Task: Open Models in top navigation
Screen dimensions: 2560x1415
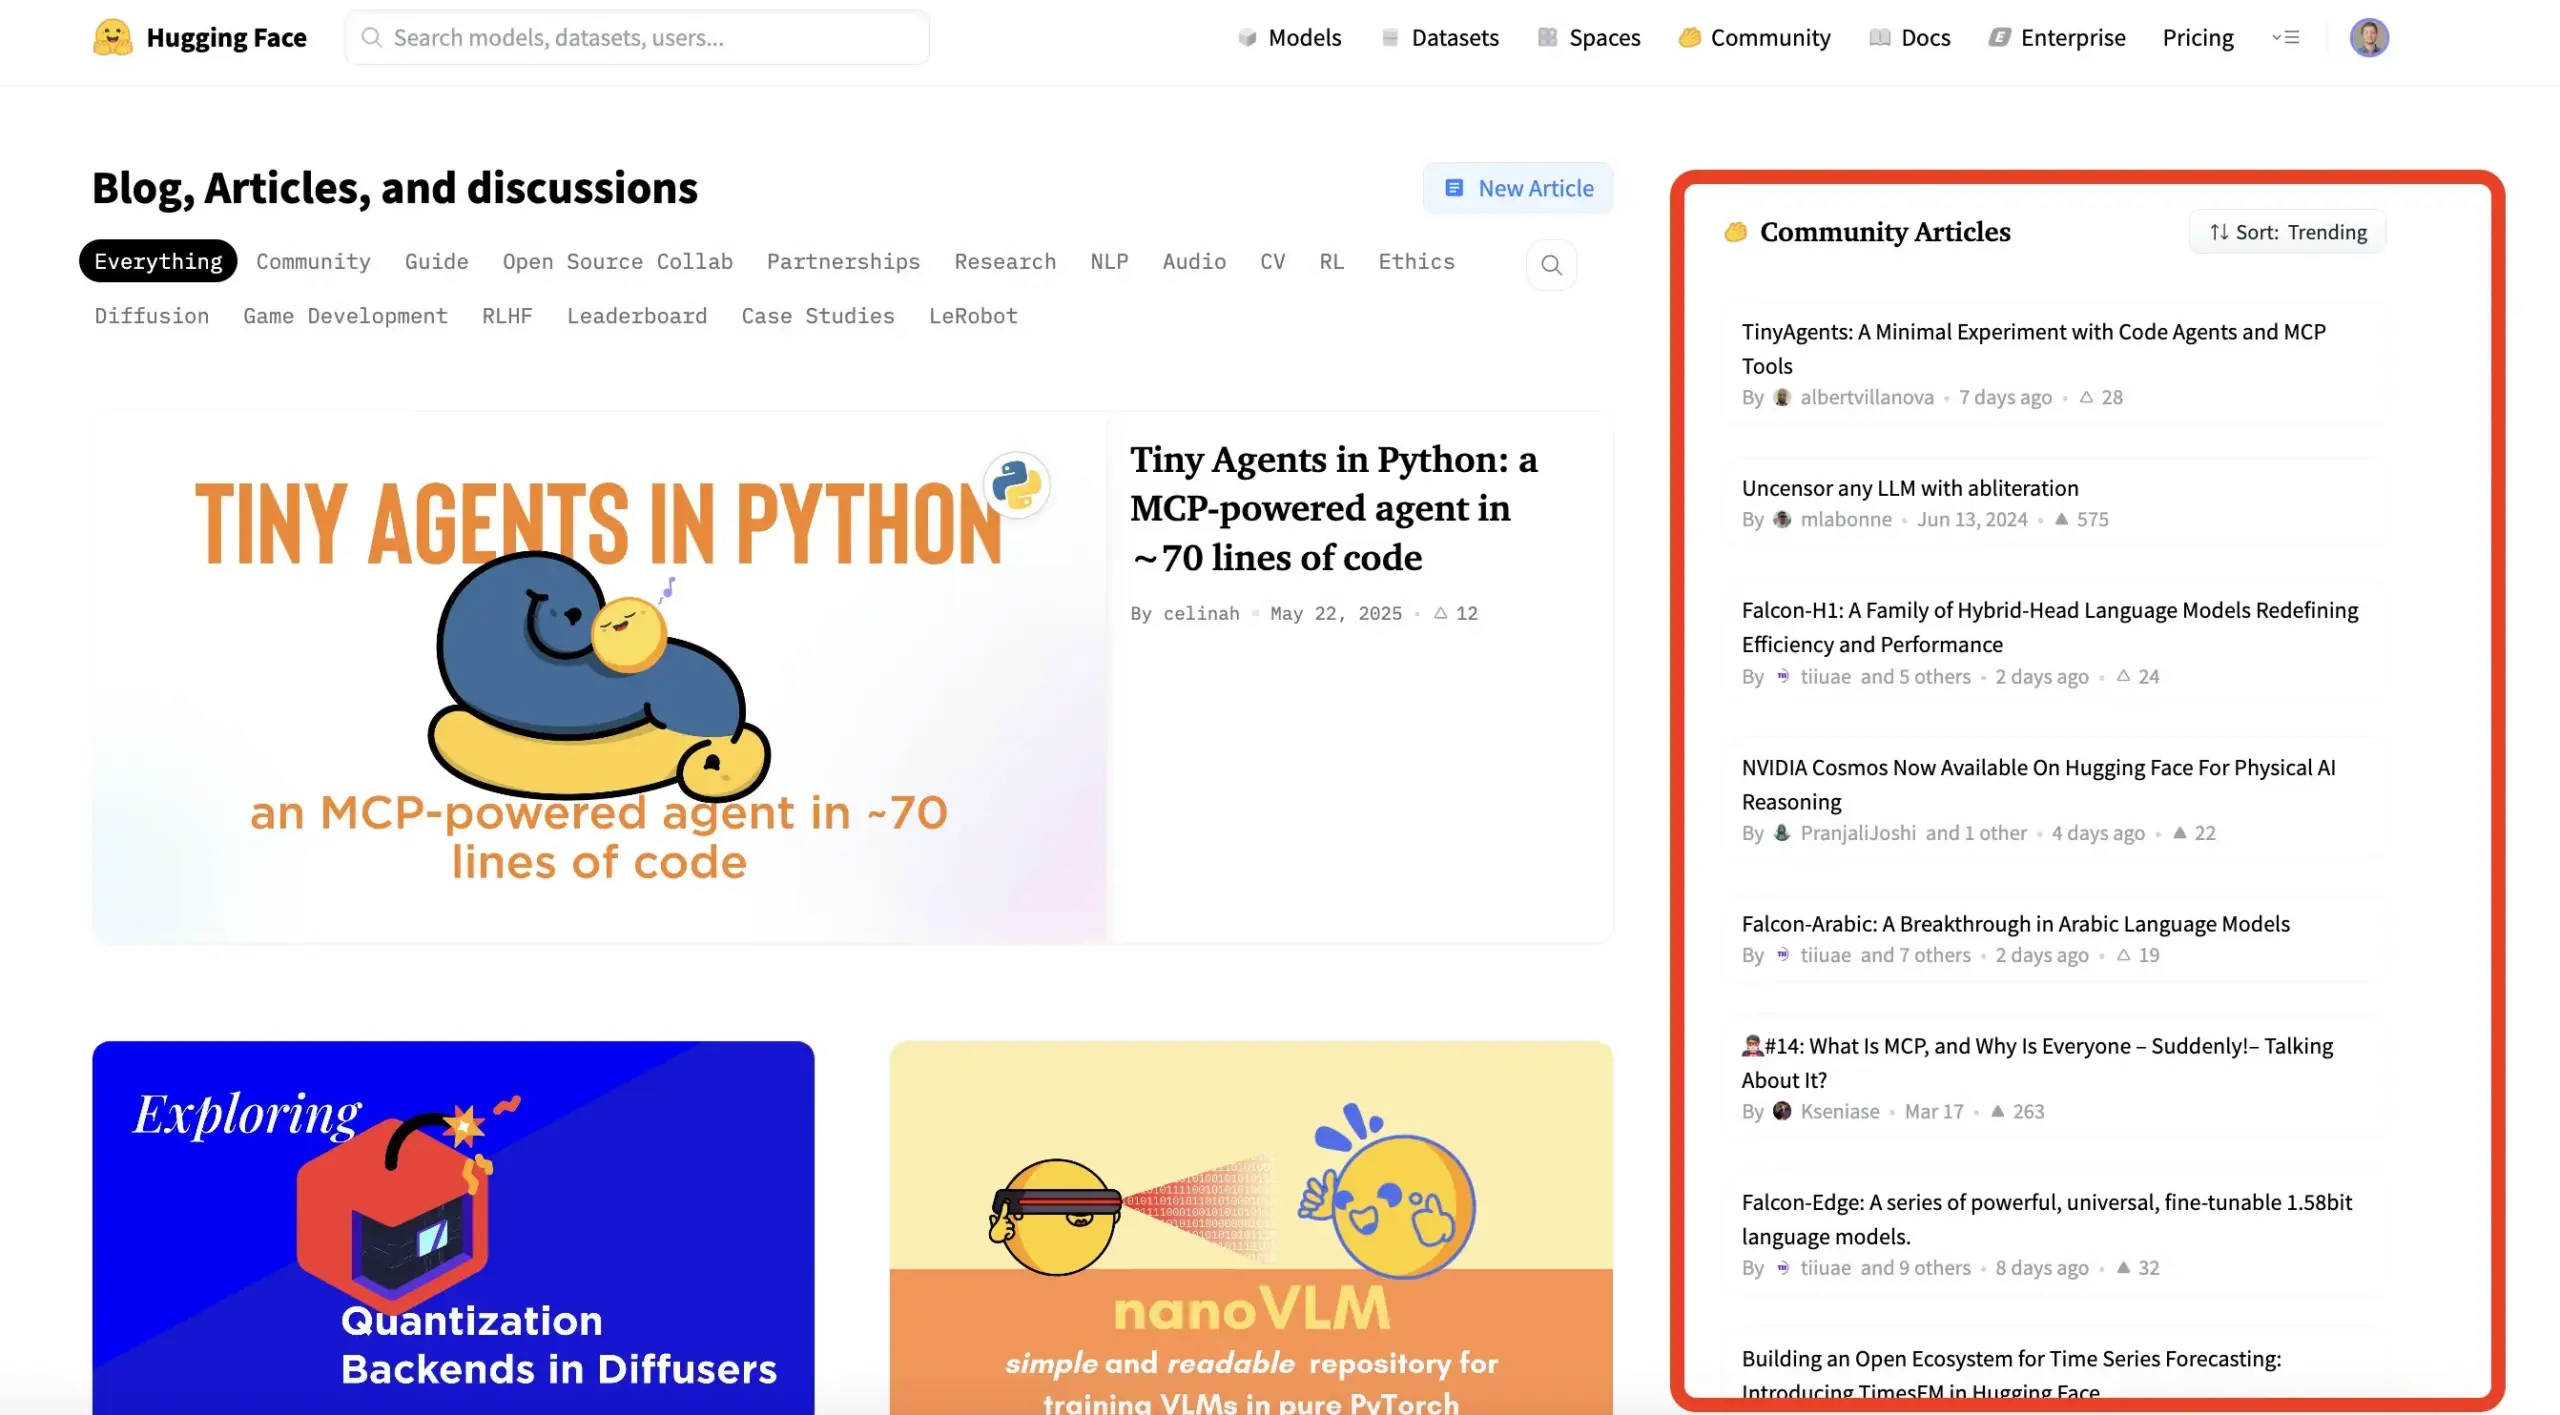Action: click(x=1290, y=38)
